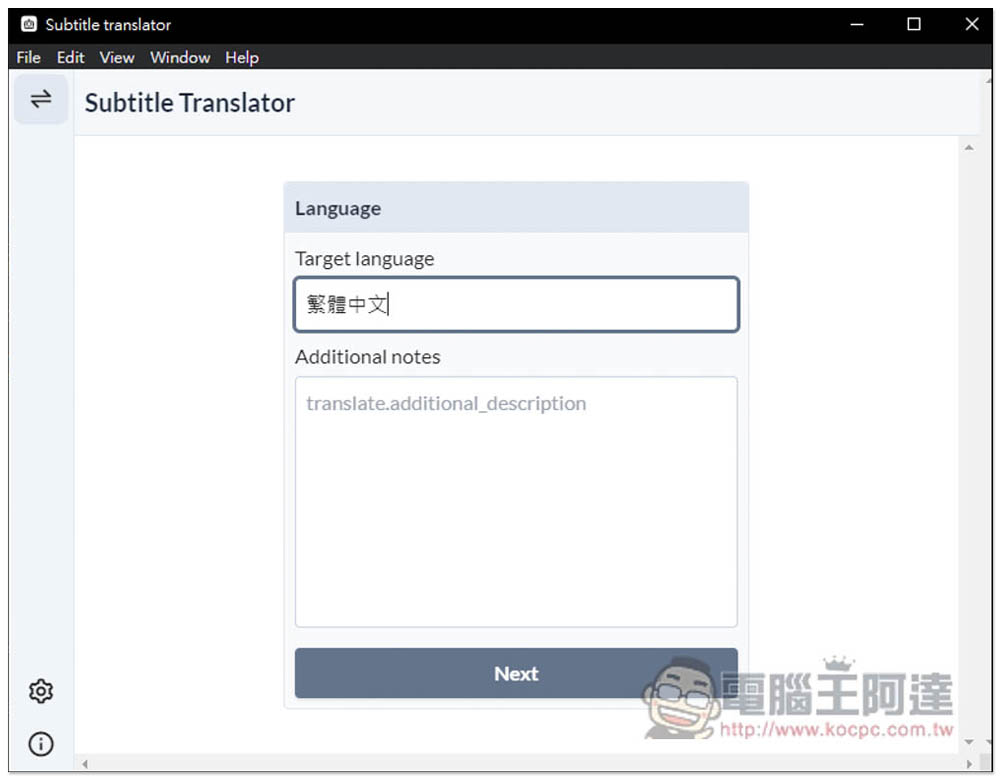Click the Language panel header
The height and width of the screenshot is (781, 1000).
[516, 208]
